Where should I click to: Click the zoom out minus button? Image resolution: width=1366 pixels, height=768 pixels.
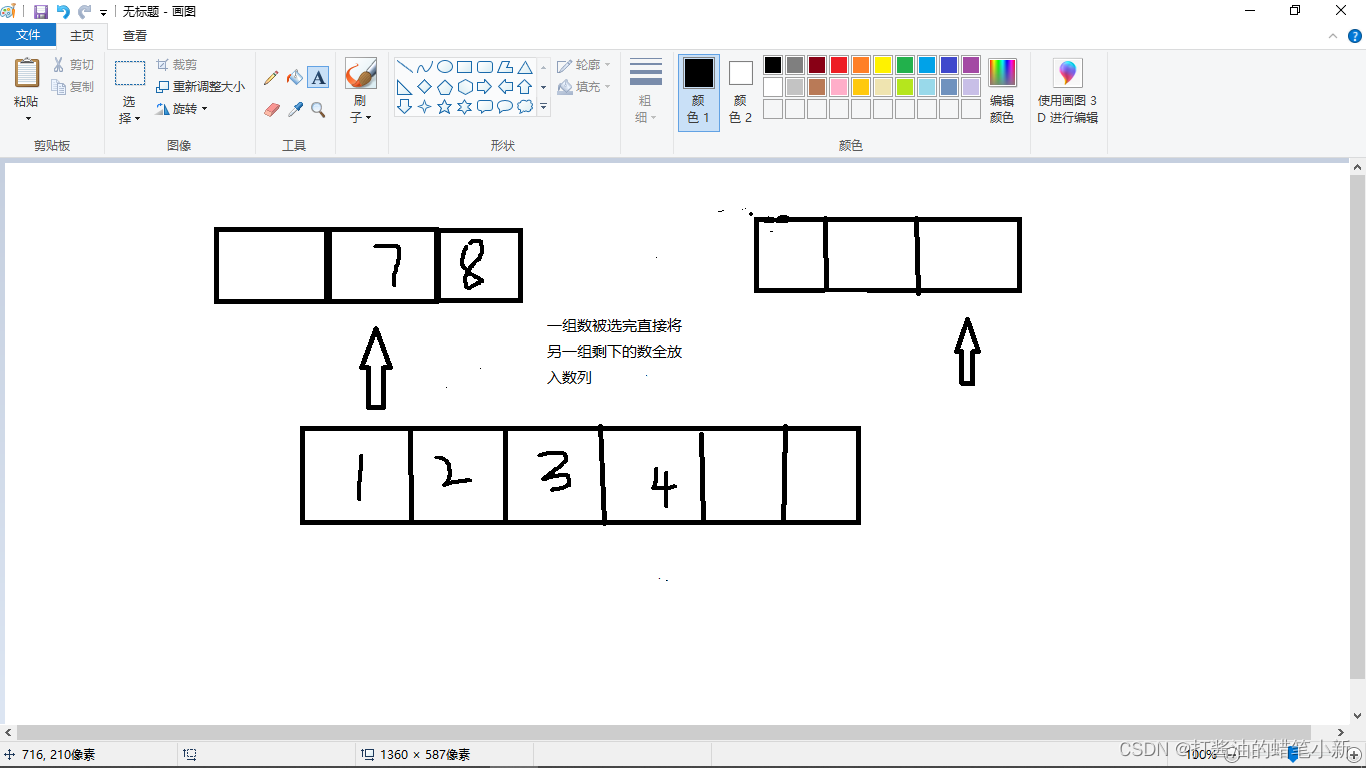pos(1231,755)
